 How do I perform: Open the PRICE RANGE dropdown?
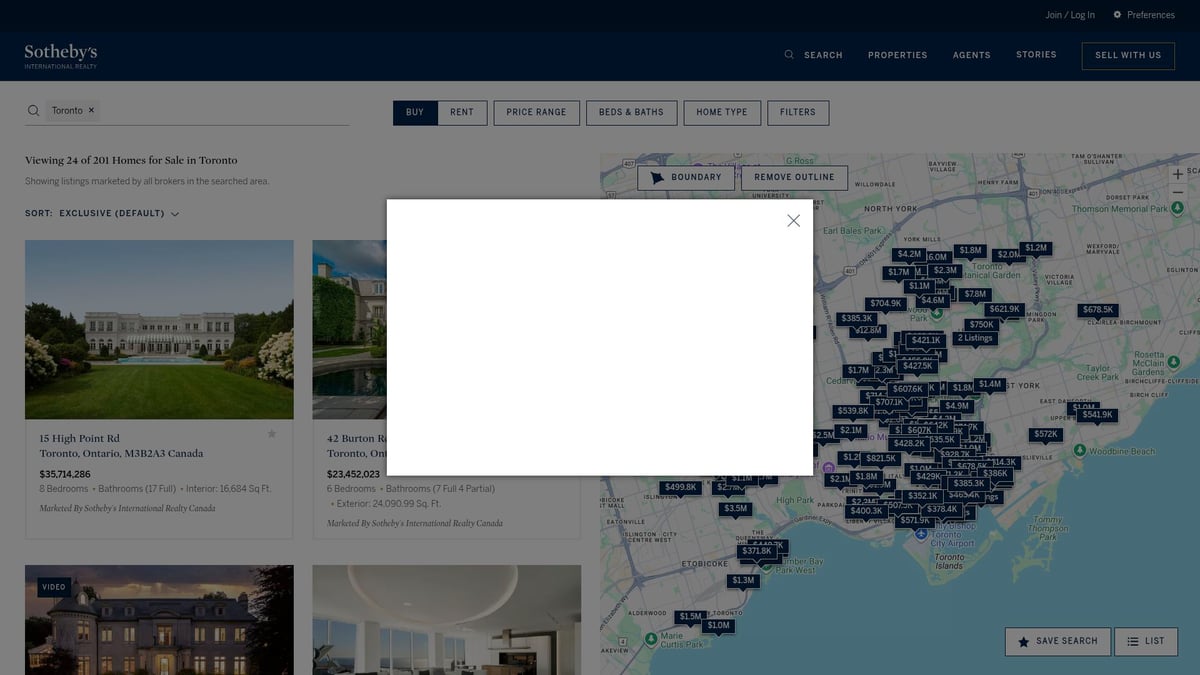pos(536,113)
